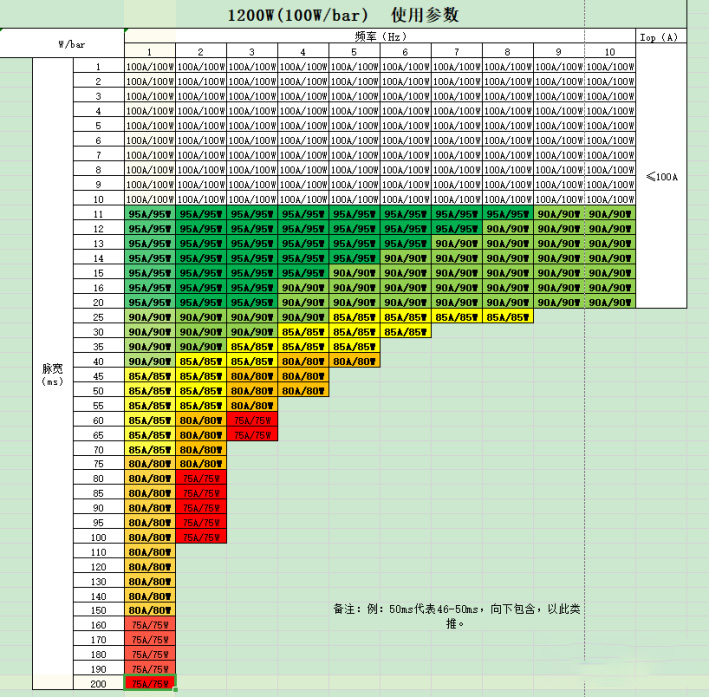
Task: Click frequency column header "10"
Action: click(x=610, y=51)
